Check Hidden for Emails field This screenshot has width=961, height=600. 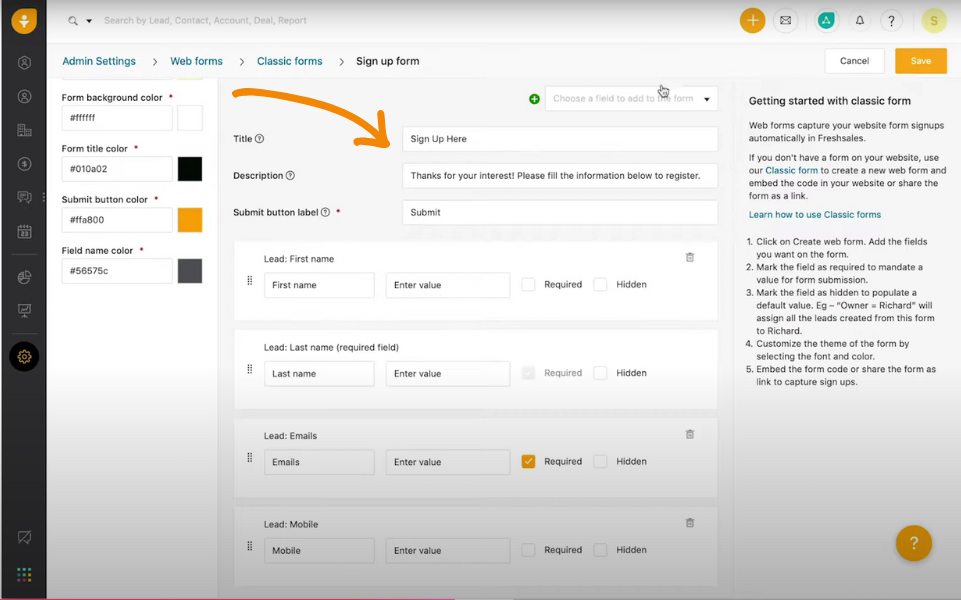coord(601,461)
